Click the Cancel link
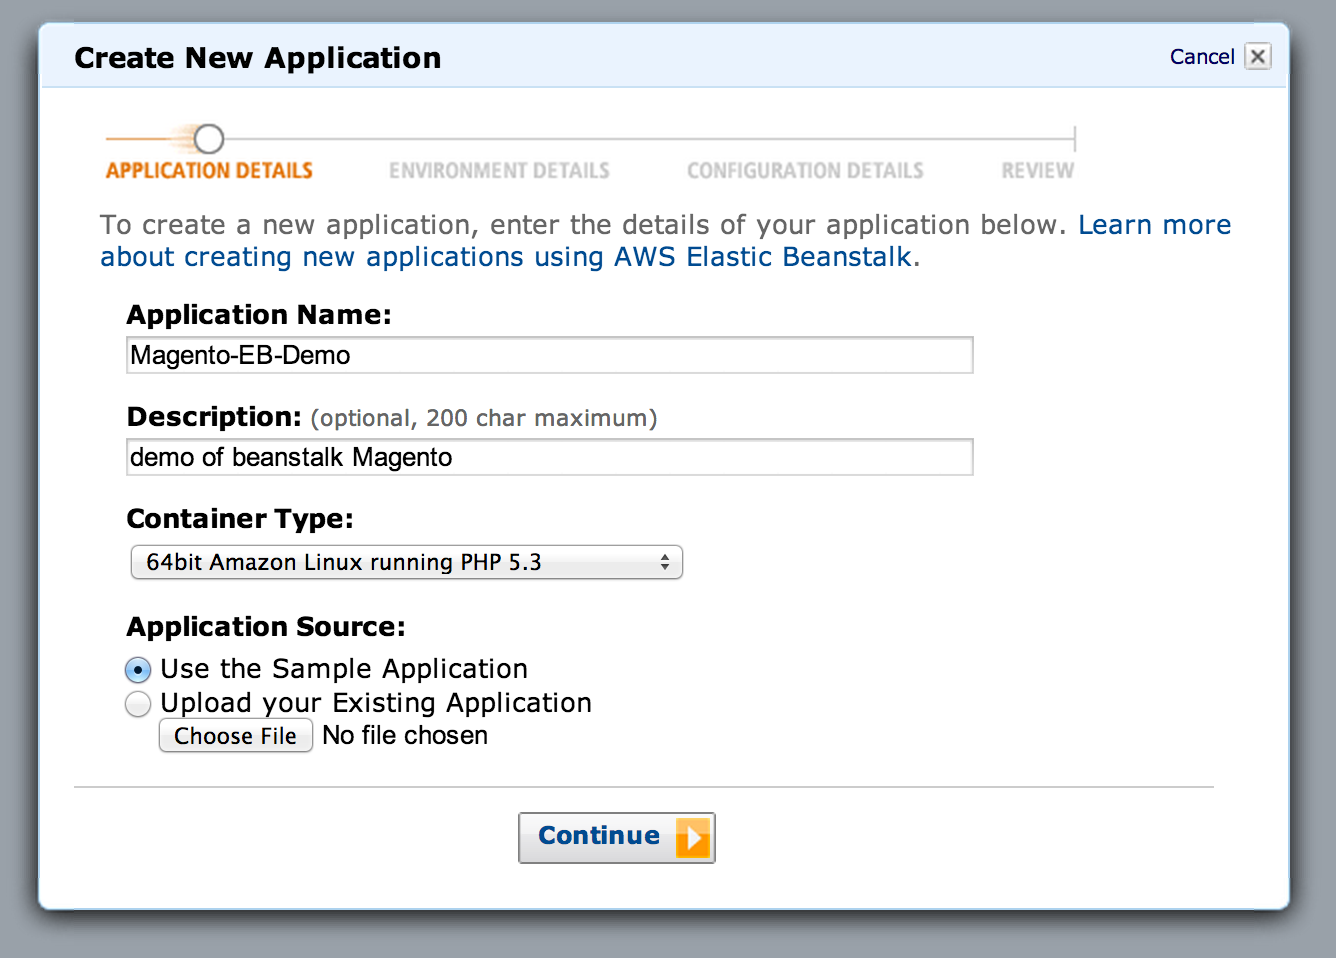This screenshot has width=1336, height=958. pyautogui.click(x=1202, y=57)
